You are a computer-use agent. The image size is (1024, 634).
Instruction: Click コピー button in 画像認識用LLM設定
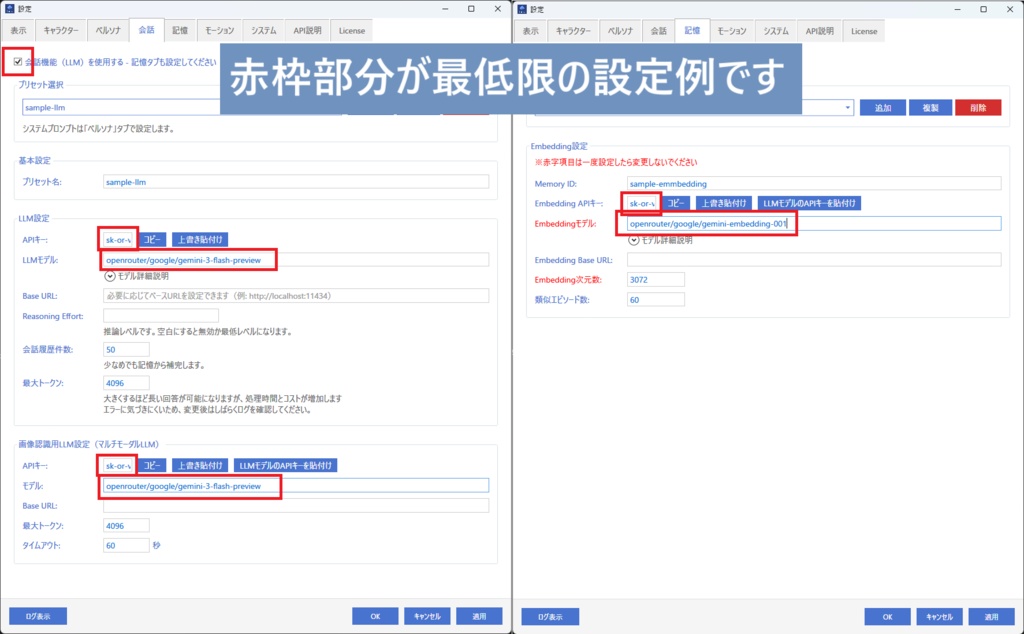point(152,466)
